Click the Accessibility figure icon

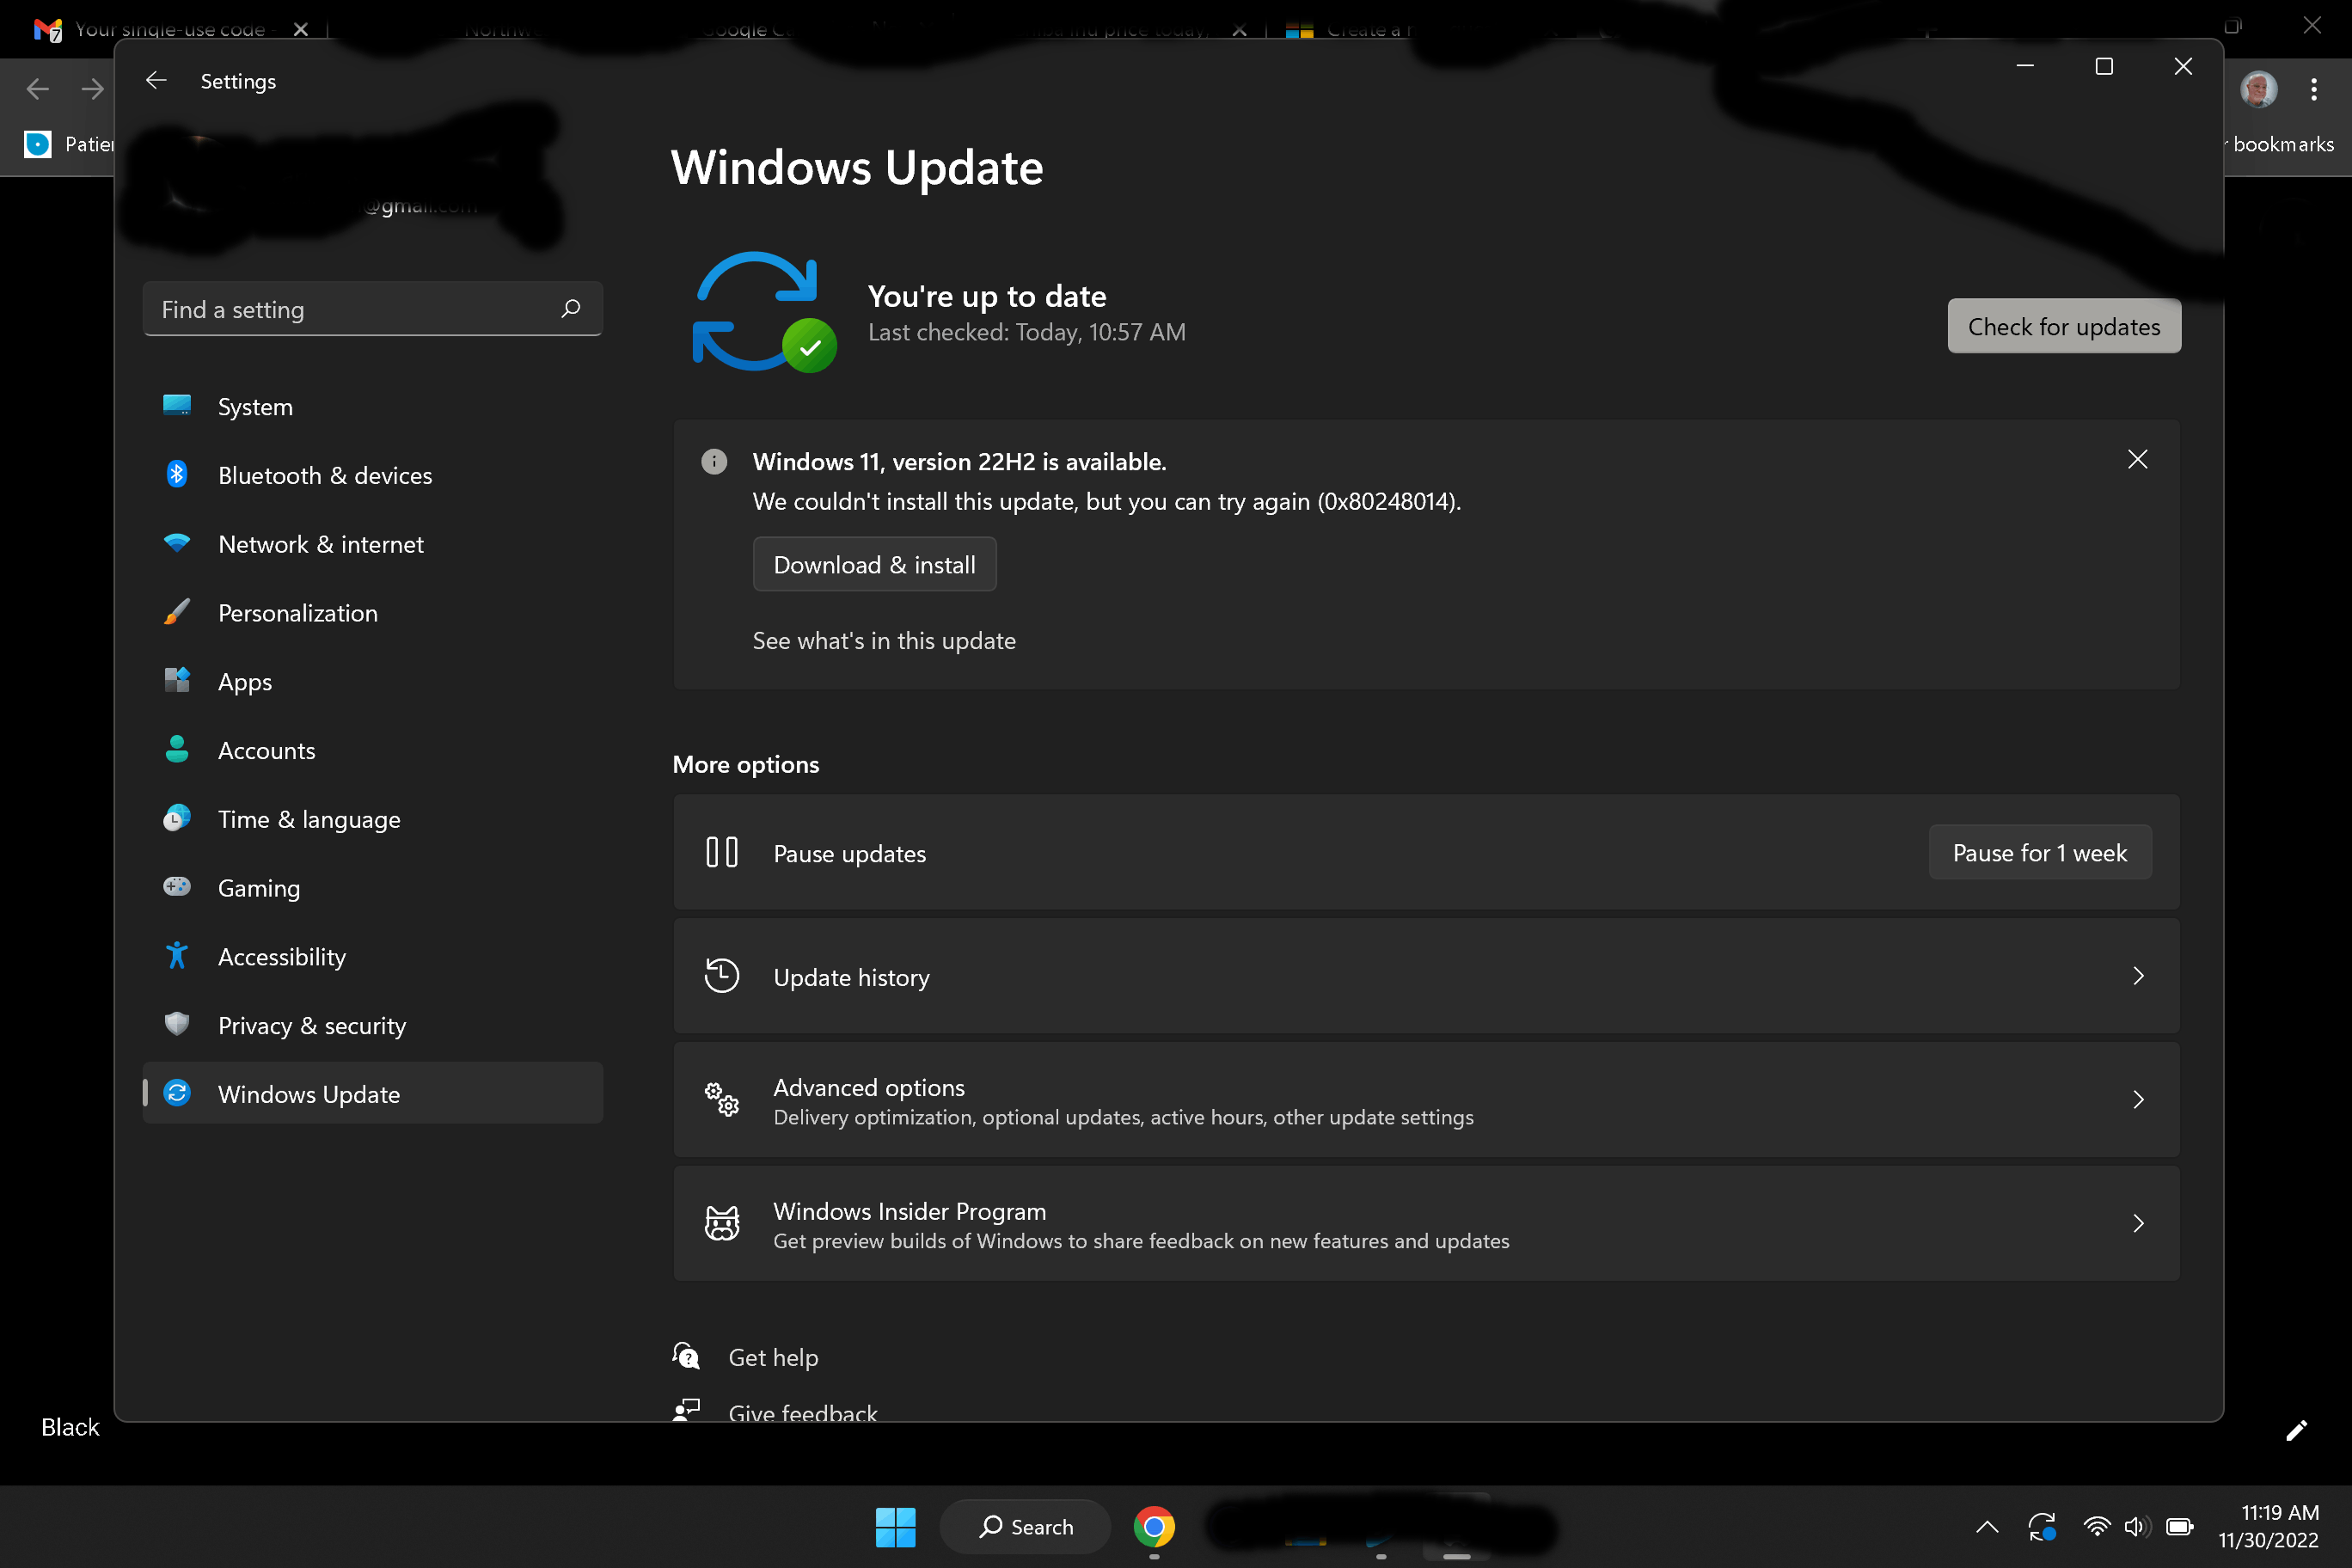click(177, 956)
